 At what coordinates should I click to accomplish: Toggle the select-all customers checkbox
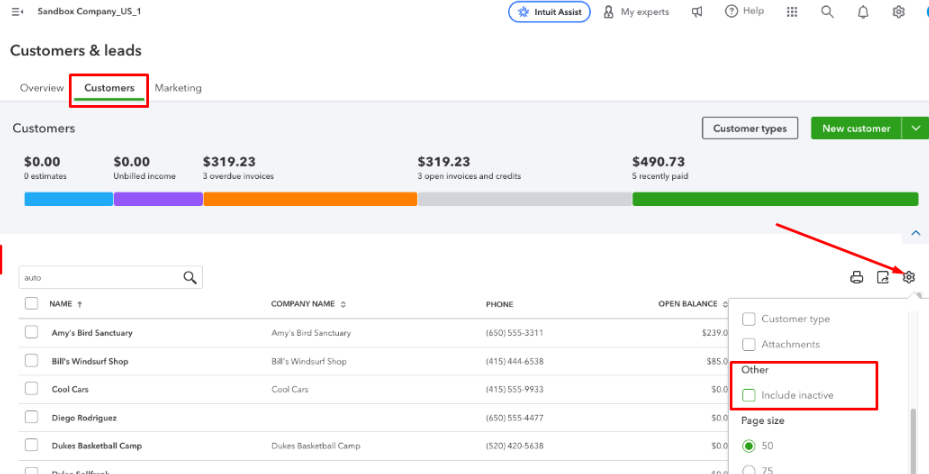pos(31,303)
